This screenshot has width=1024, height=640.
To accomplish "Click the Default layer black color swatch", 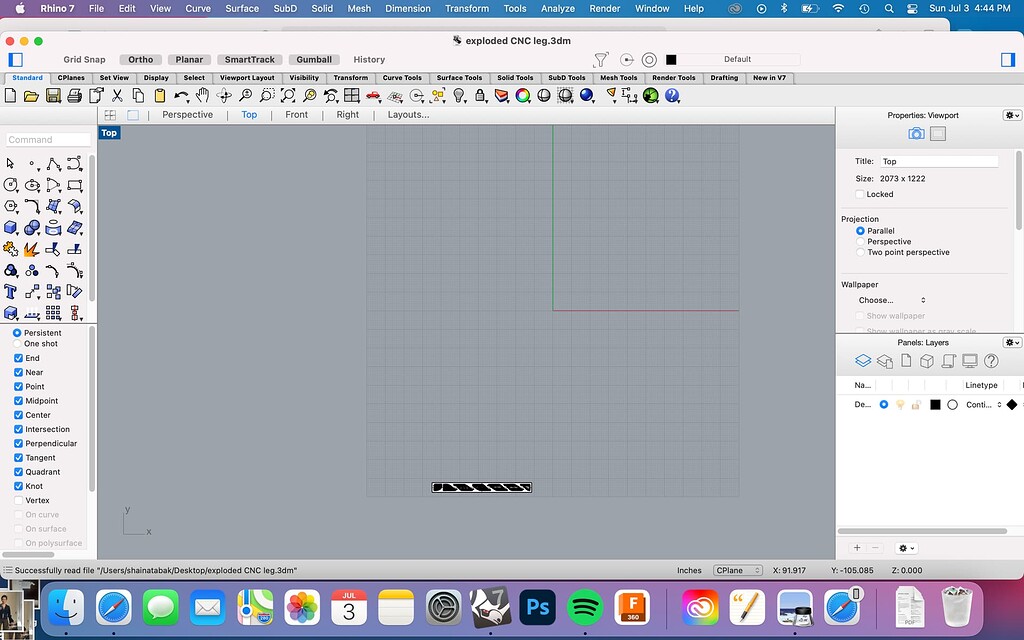I will pyautogui.click(x=935, y=405).
